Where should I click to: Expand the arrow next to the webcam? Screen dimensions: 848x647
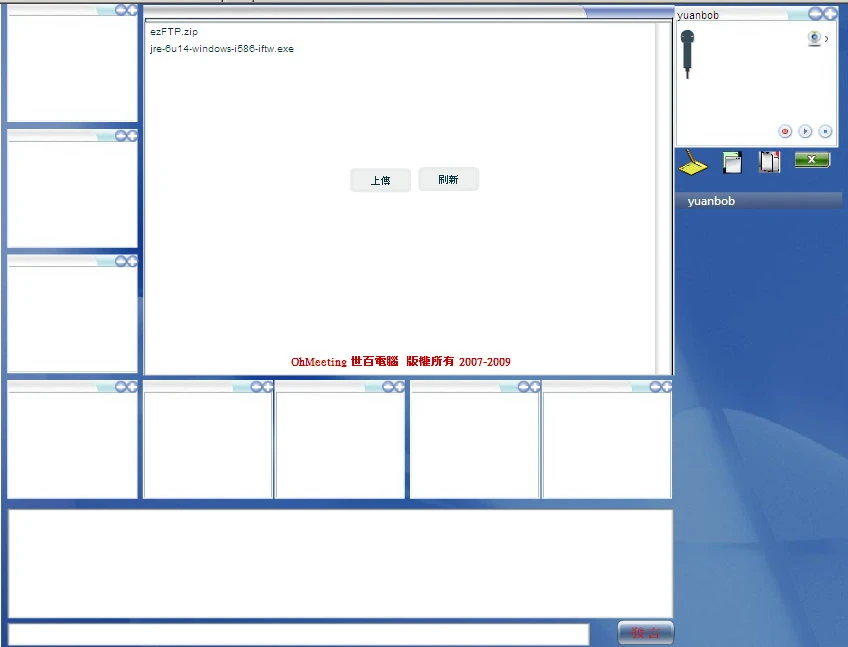(x=826, y=39)
